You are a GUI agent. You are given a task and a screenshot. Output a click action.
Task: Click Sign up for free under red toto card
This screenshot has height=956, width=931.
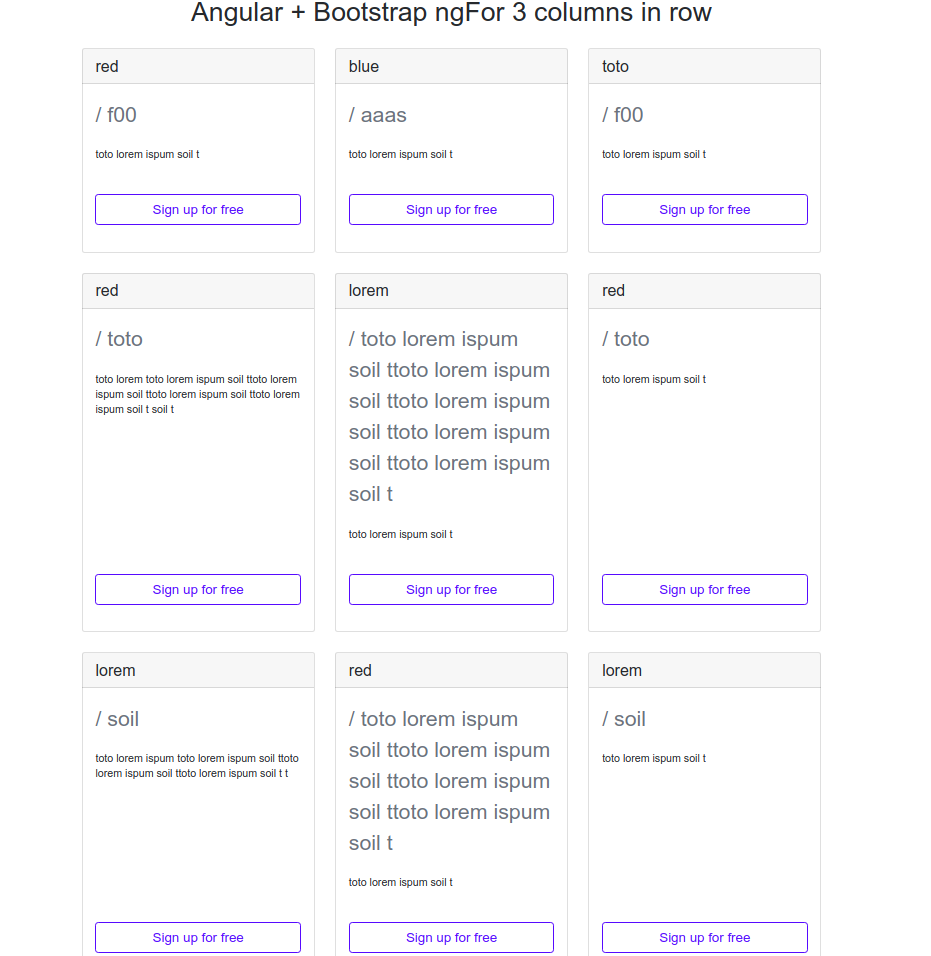[197, 589]
